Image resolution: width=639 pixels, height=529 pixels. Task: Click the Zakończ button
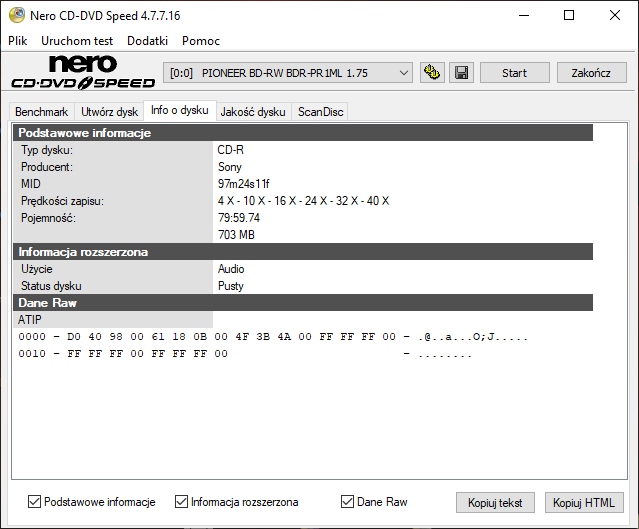[x=591, y=73]
